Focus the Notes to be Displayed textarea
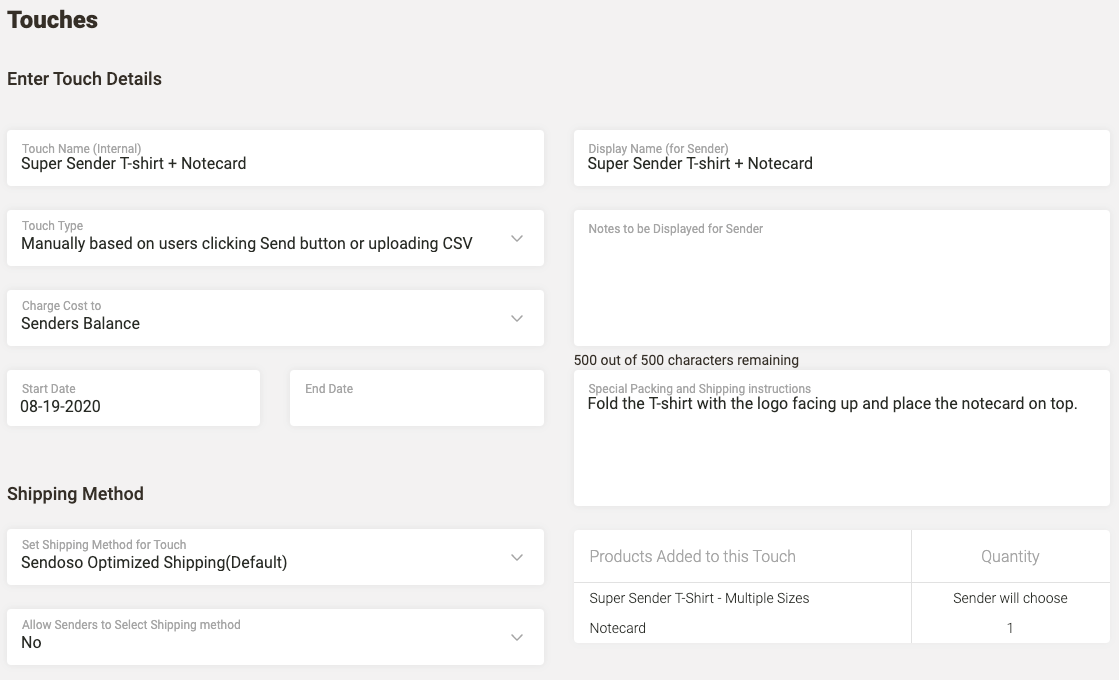This screenshot has width=1119, height=680. click(x=840, y=285)
